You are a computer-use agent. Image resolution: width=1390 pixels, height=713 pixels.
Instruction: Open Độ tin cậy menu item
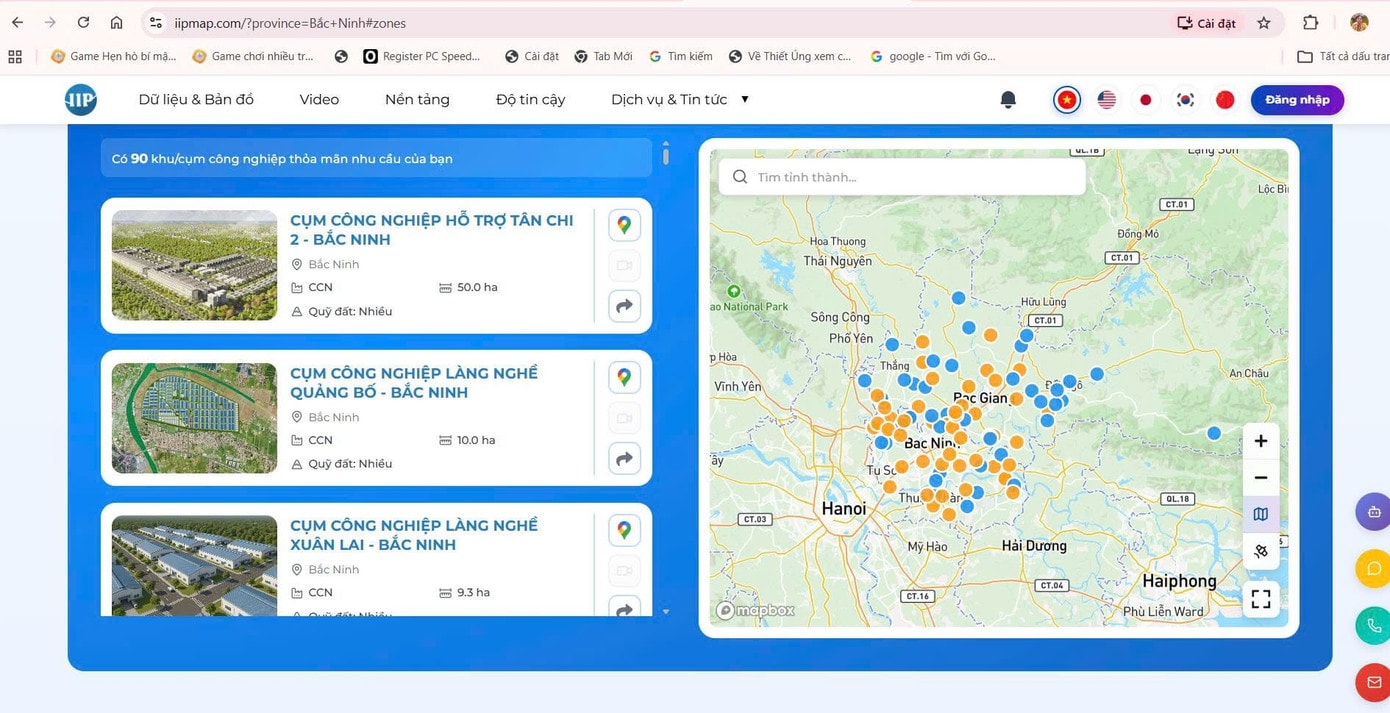tap(531, 99)
